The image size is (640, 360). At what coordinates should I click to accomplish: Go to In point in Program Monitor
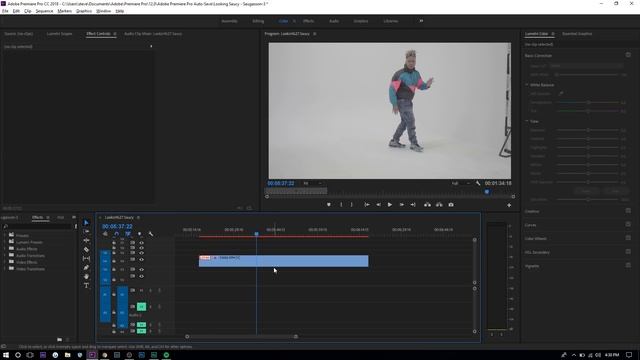click(x=367, y=204)
